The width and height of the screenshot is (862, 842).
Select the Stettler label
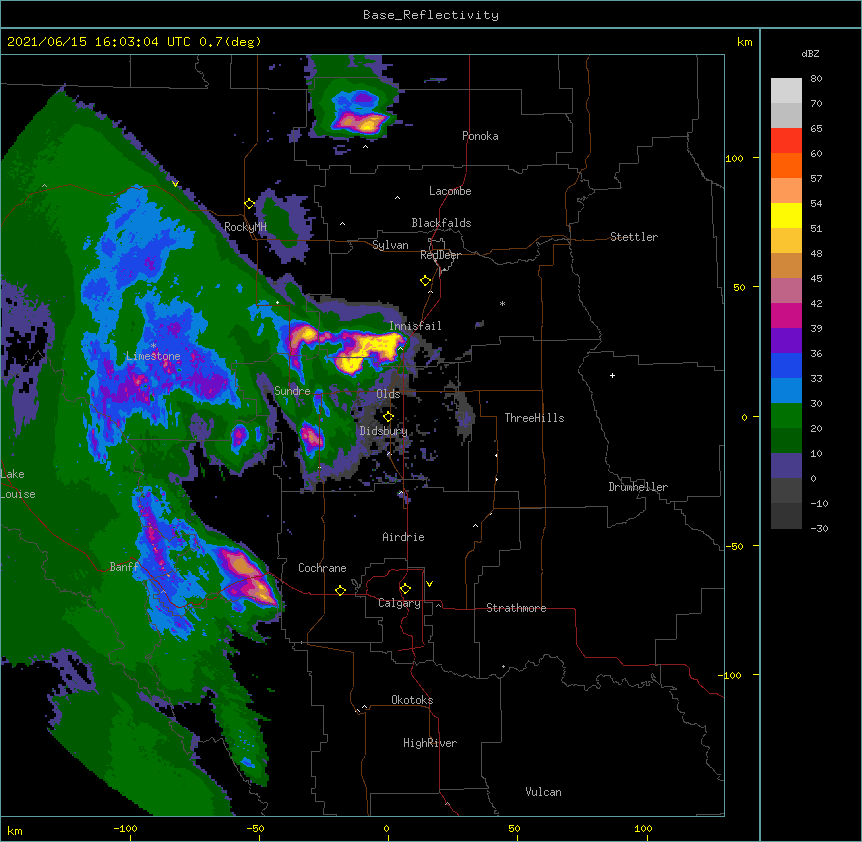(634, 237)
